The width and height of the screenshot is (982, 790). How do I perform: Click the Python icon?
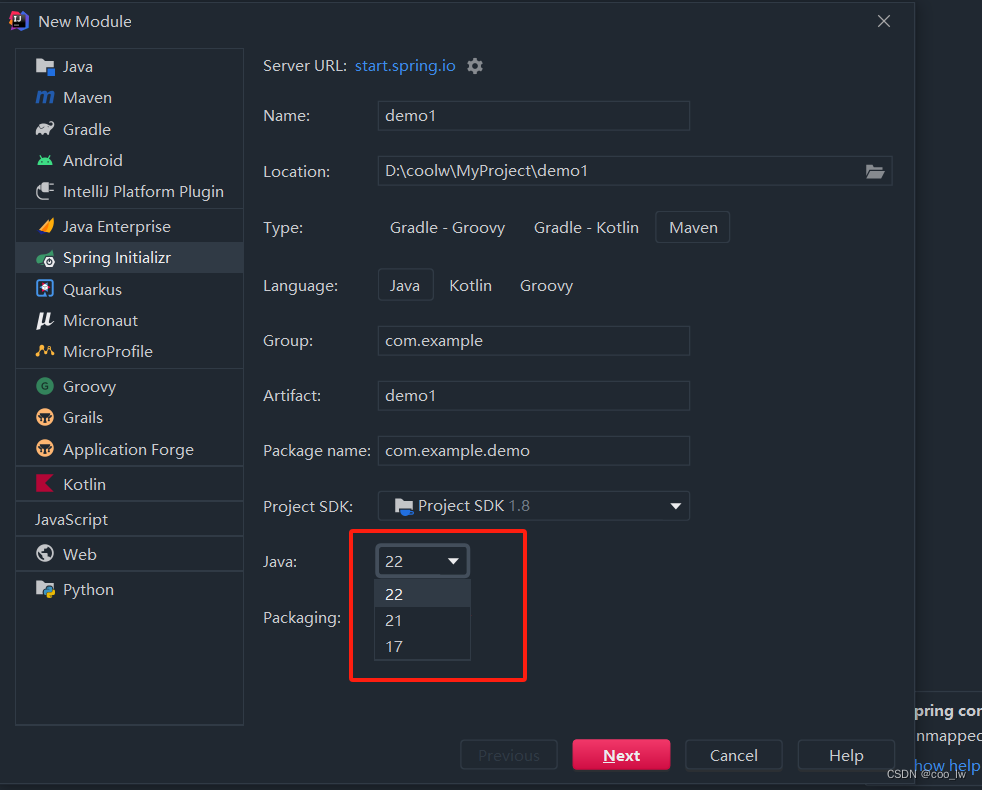click(x=45, y=589)
